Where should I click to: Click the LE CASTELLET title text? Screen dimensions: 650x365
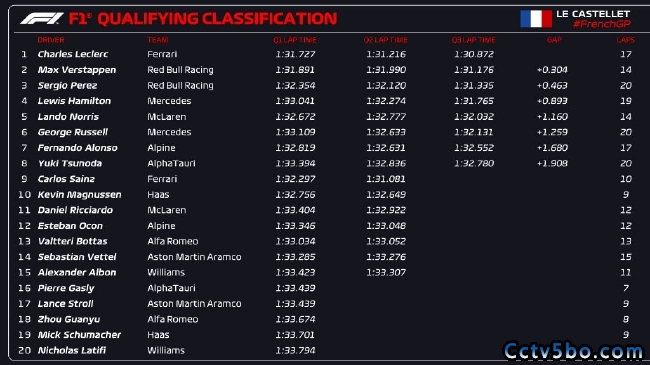[x=593, y=14]
